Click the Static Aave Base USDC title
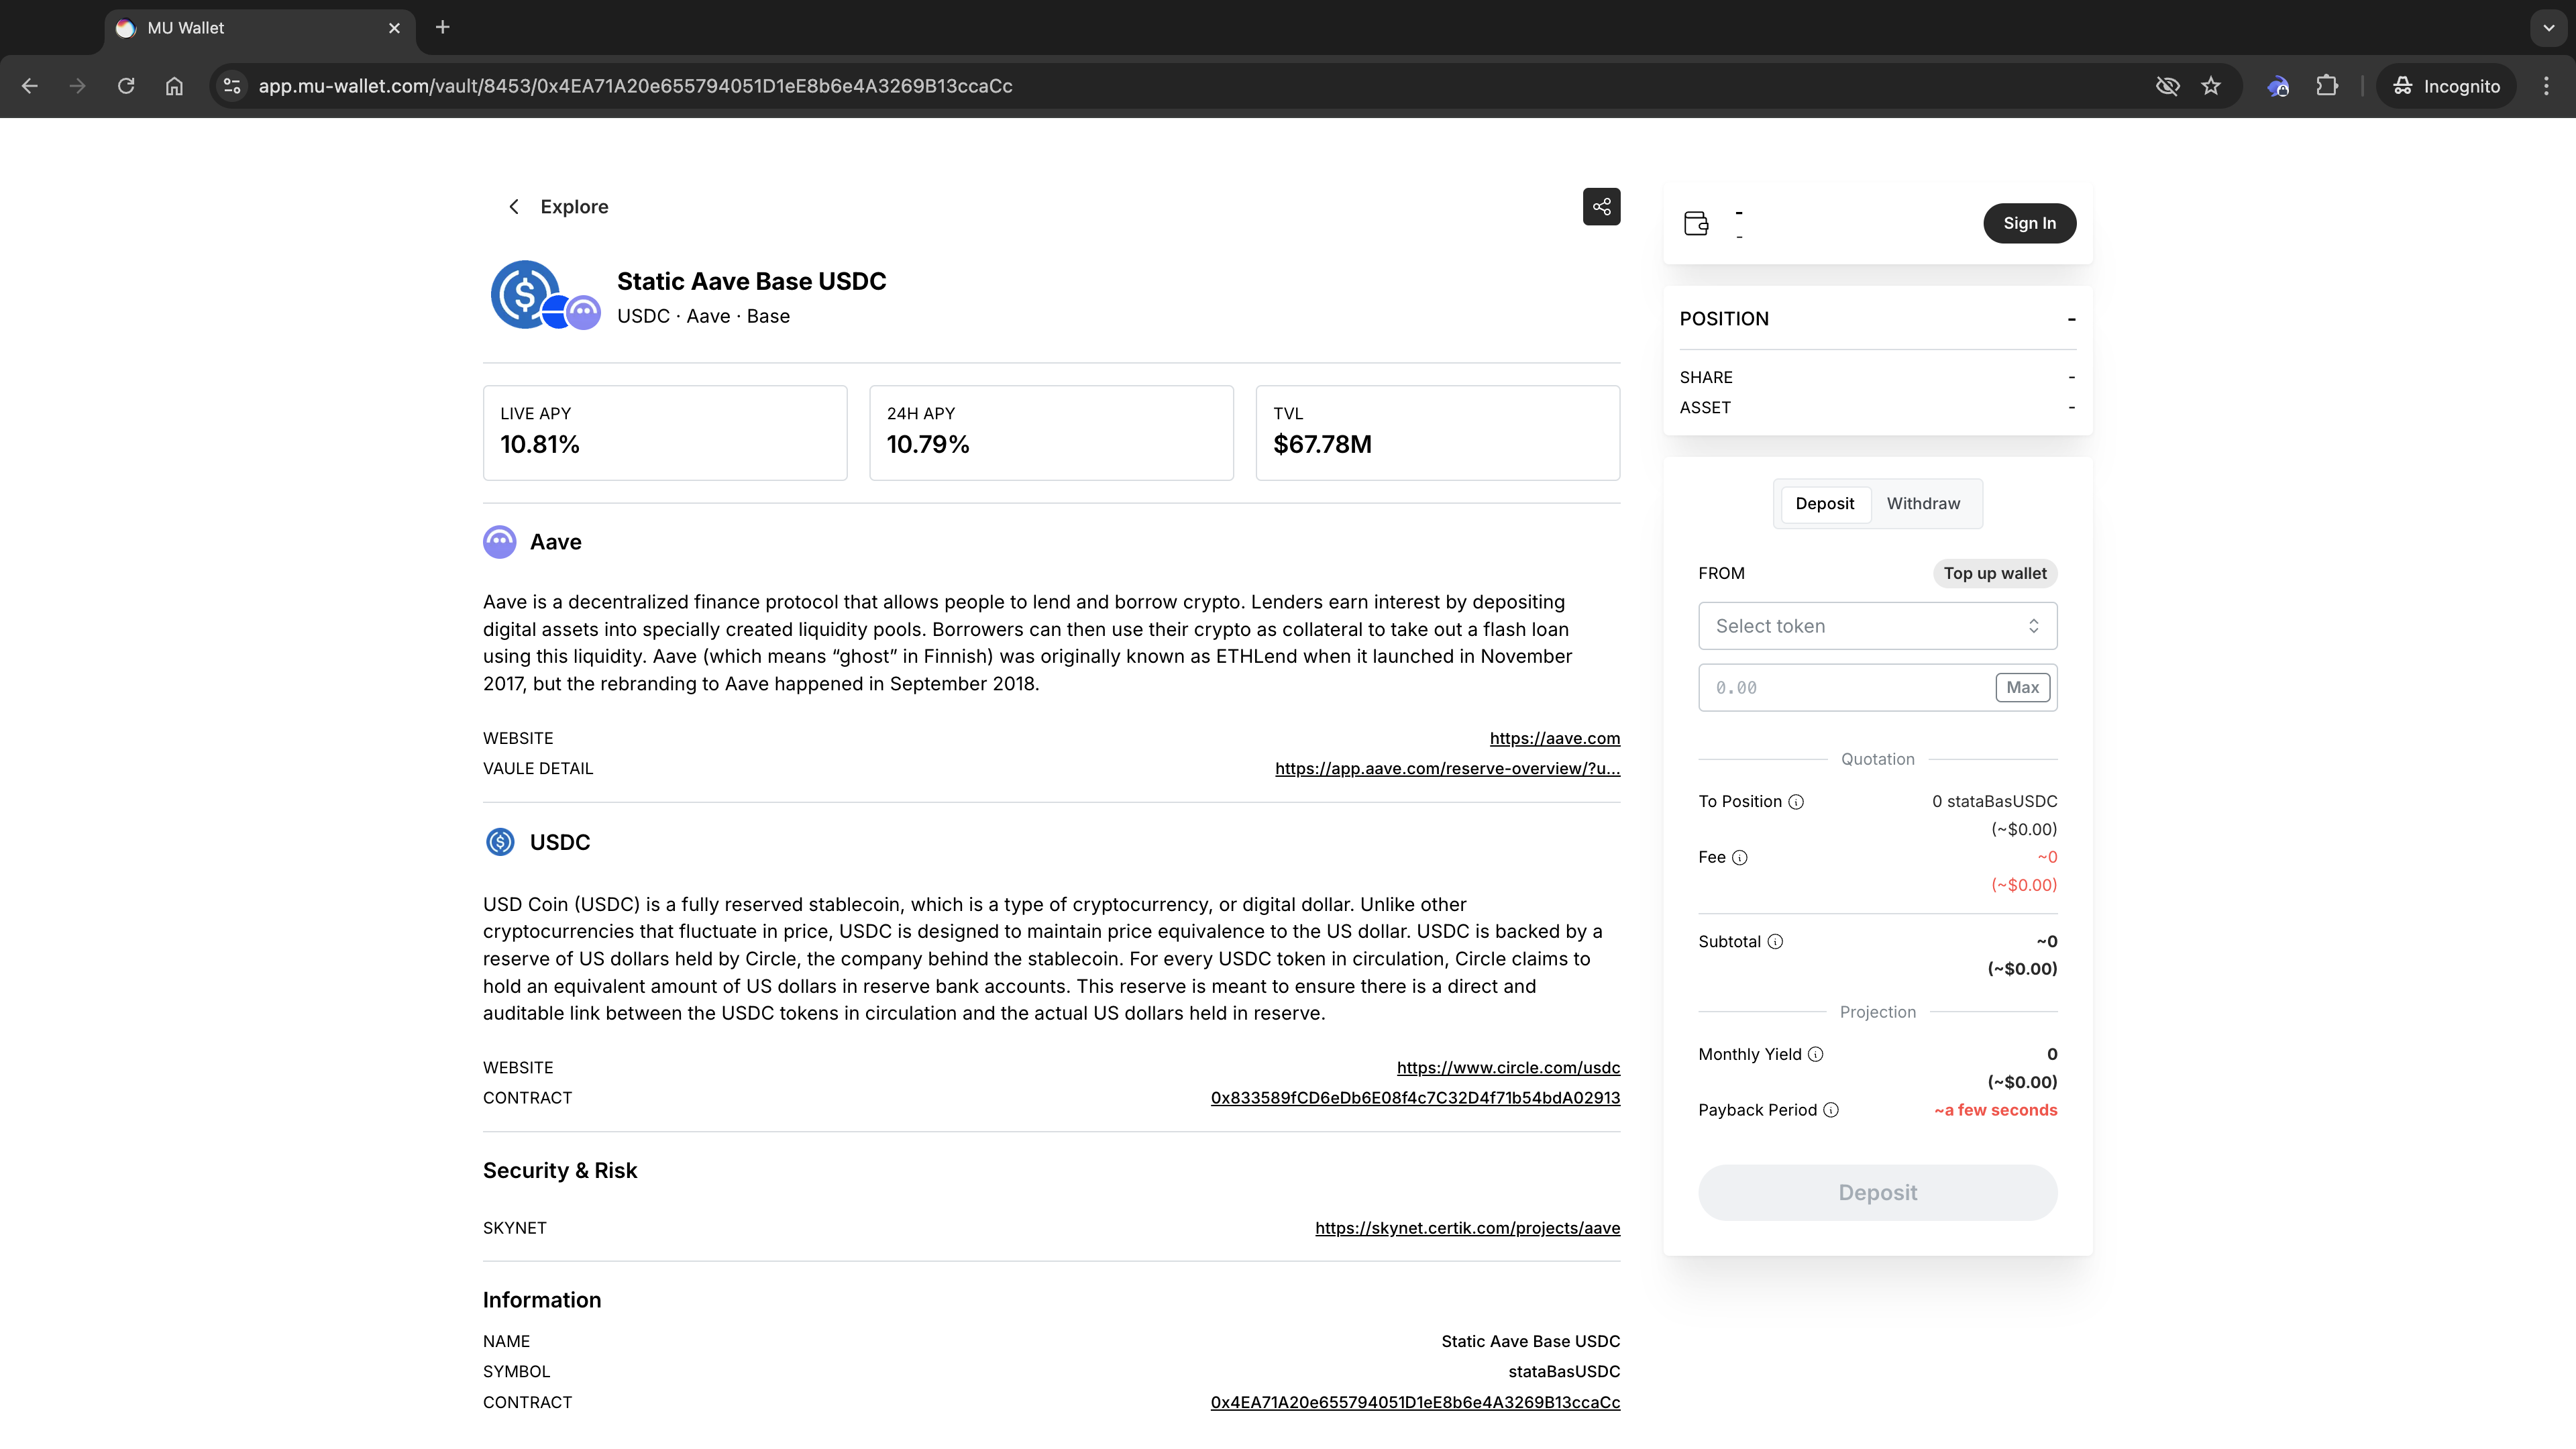 coord(751,282)
